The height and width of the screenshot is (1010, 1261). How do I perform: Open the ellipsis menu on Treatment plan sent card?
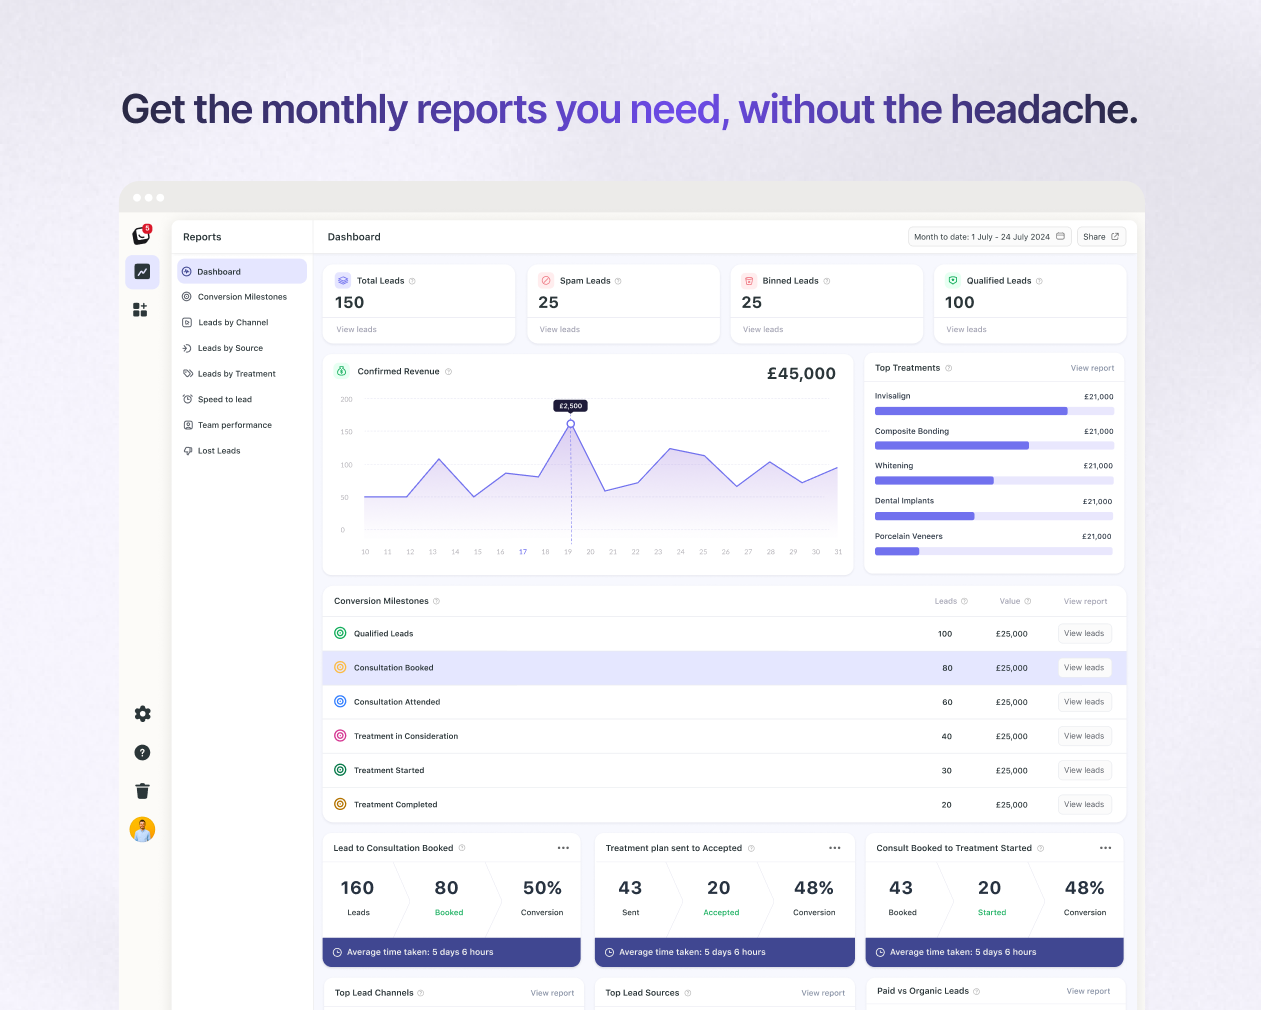pos(835,847)
